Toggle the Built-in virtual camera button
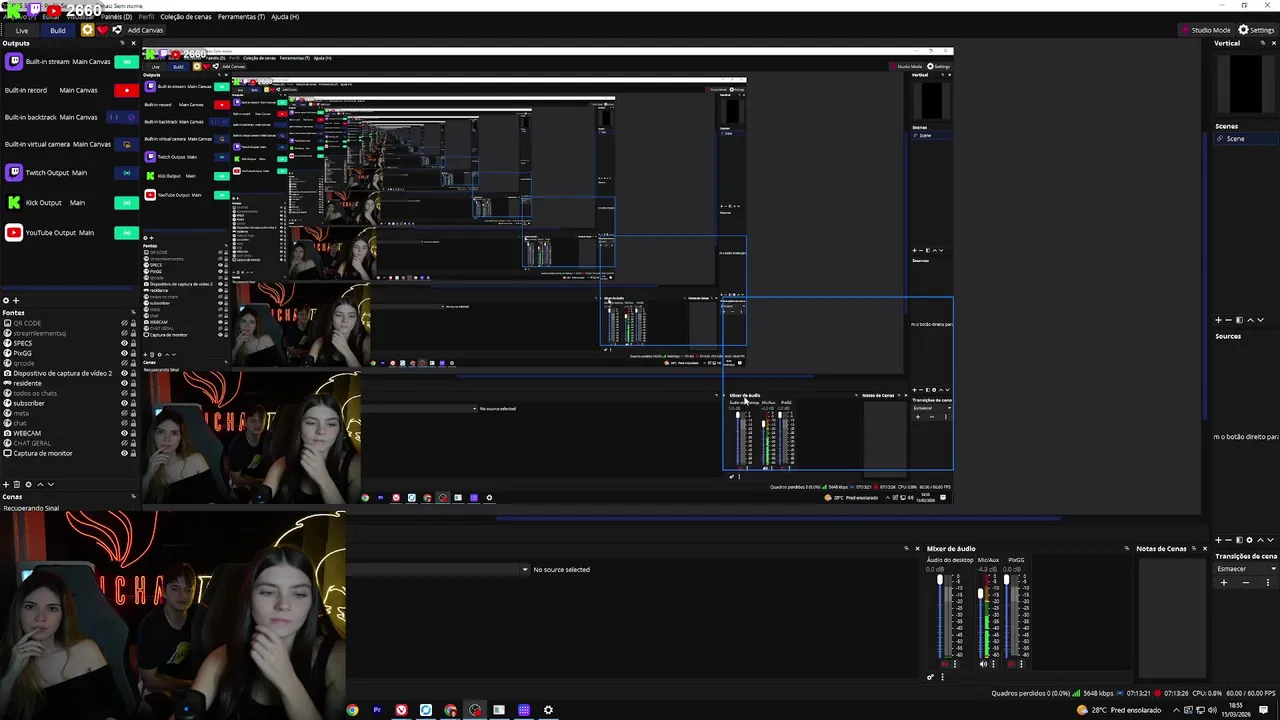 (126, 144)
